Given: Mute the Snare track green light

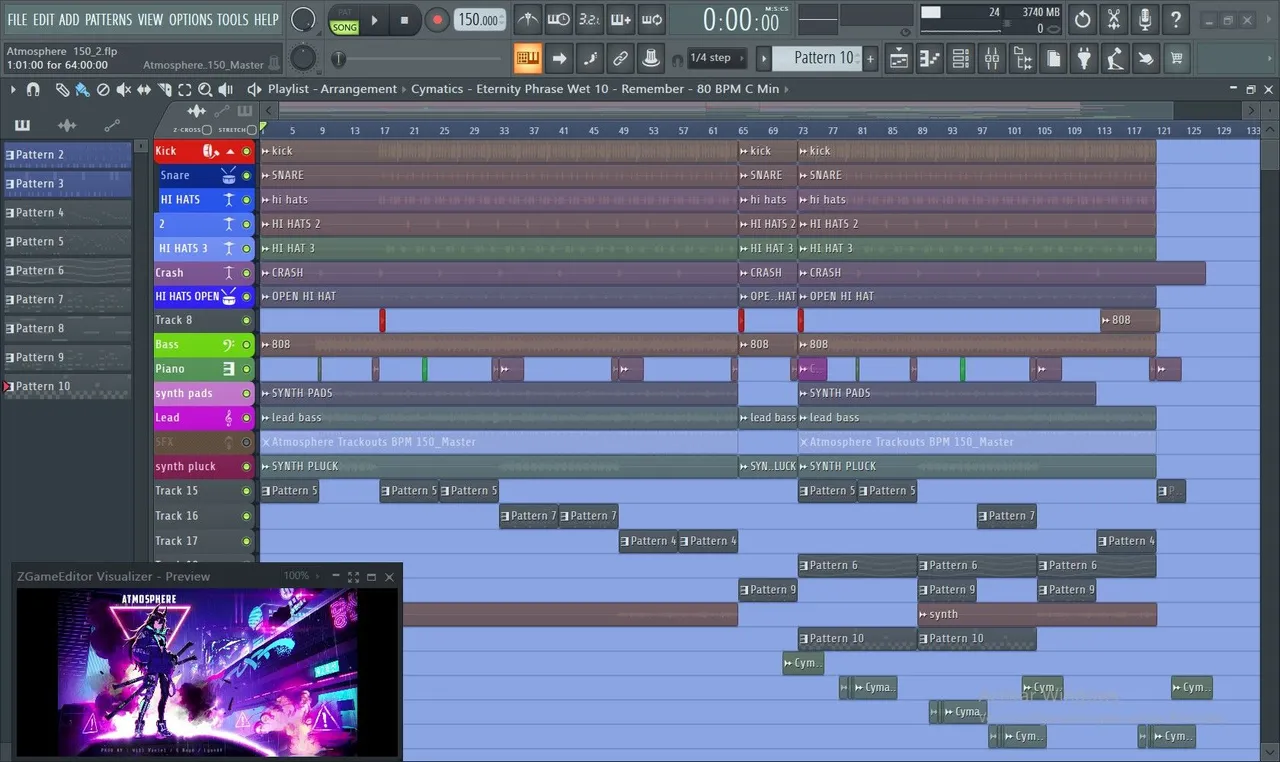Looking at the screenshot, I should (246, 175).
